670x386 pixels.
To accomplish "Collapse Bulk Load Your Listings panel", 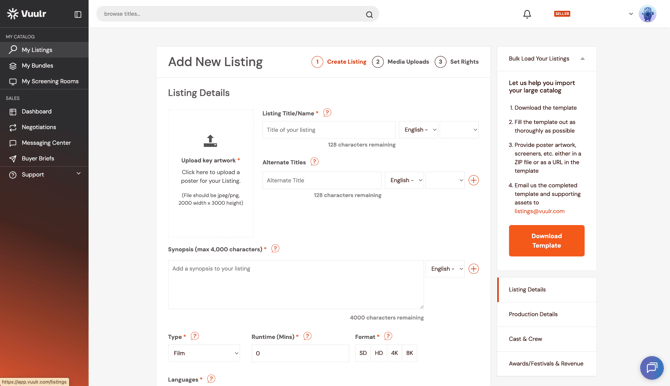I will [x=582, y=59].
